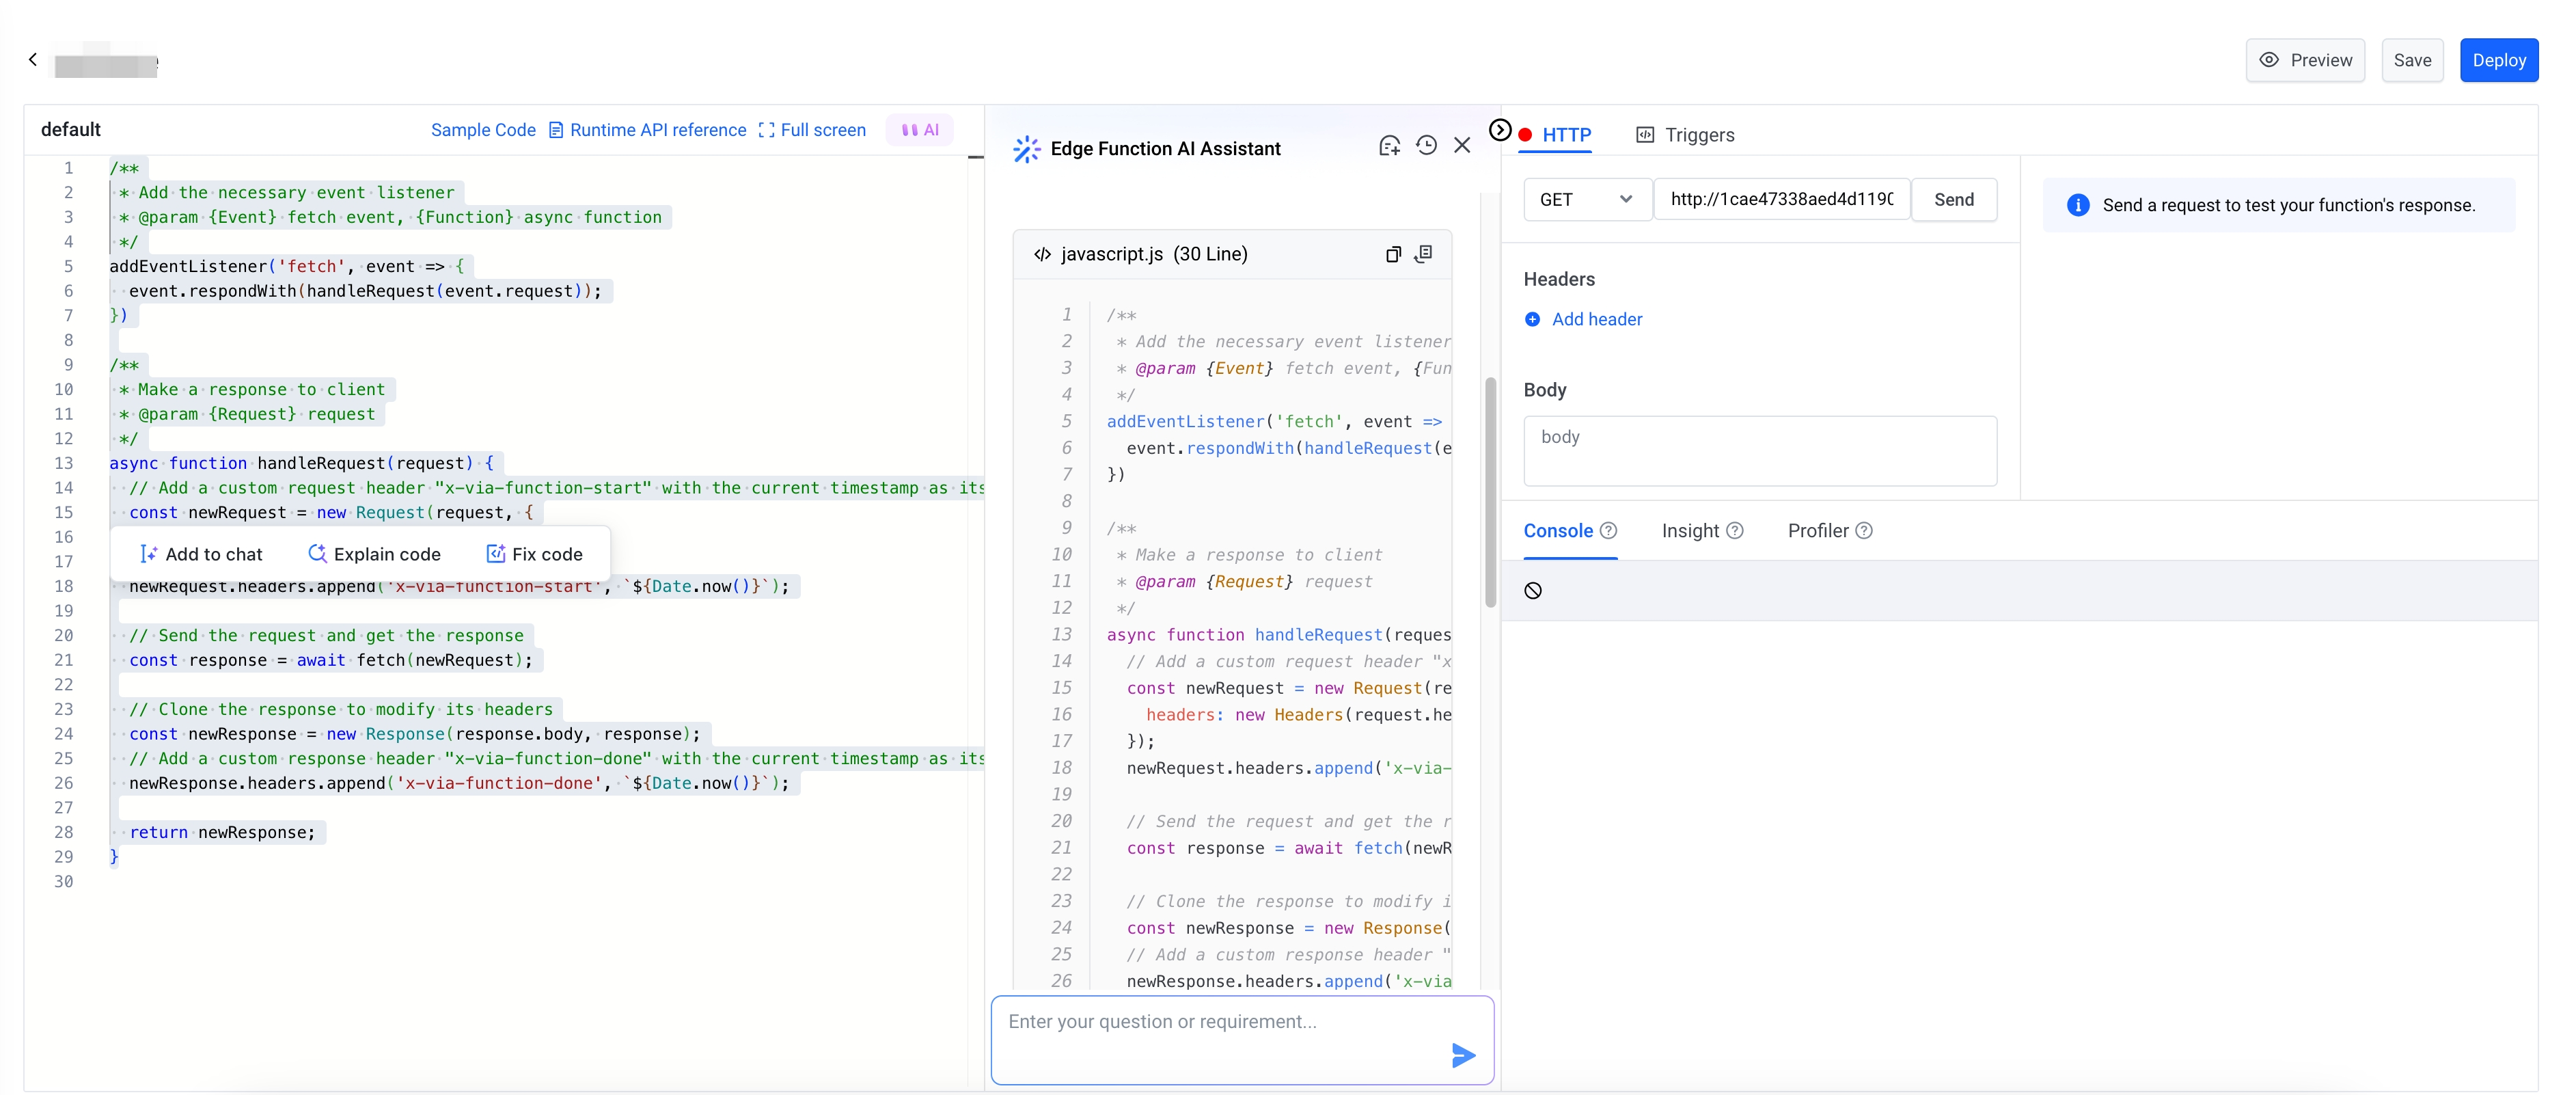The image size is (2576, 1095).
Task: Click the back arrow icon
Action: (33, 60)
